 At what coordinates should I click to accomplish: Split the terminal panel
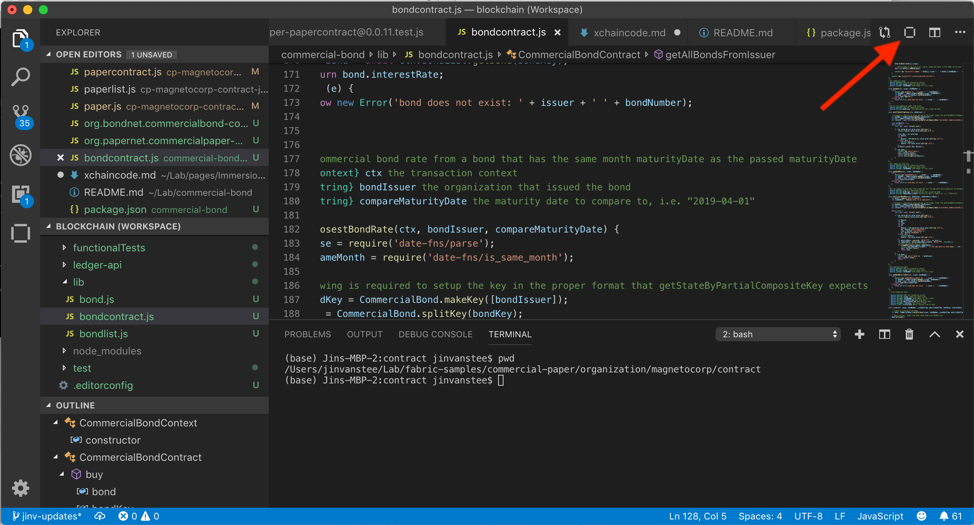coord(885,334)
